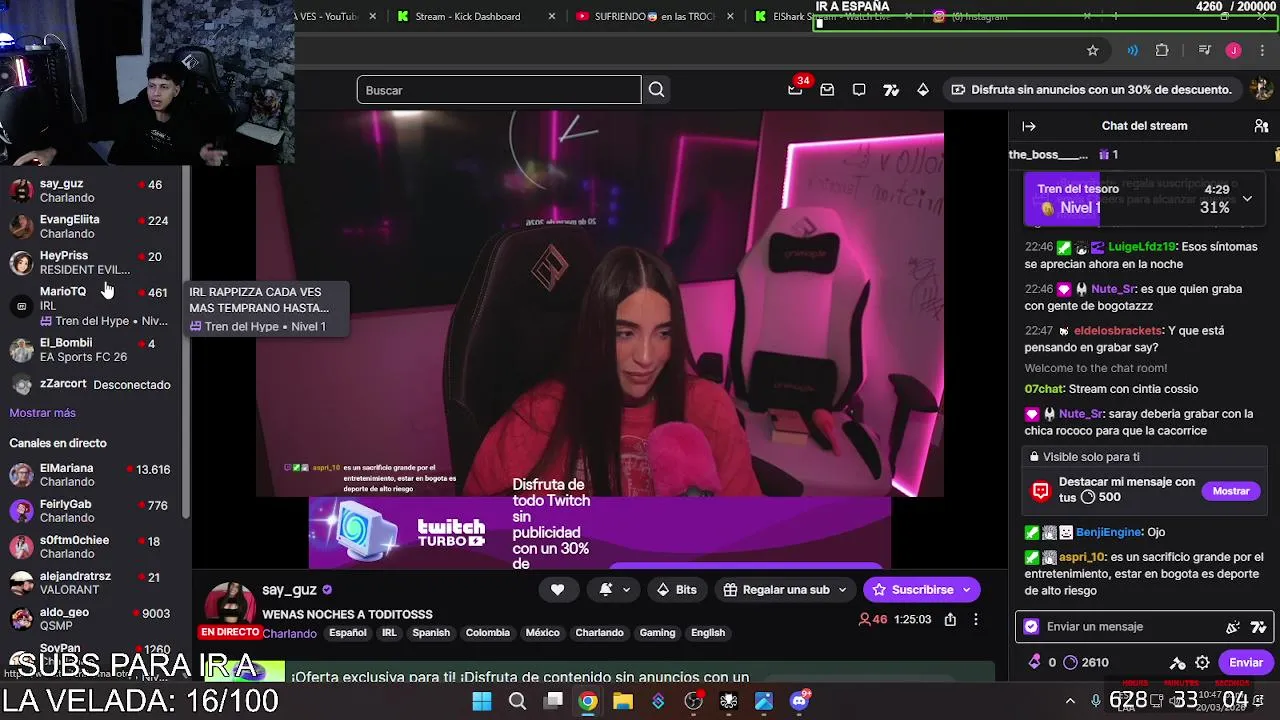Open chat settings gear icon
1280x720 pixels.
pos(1202,662)
